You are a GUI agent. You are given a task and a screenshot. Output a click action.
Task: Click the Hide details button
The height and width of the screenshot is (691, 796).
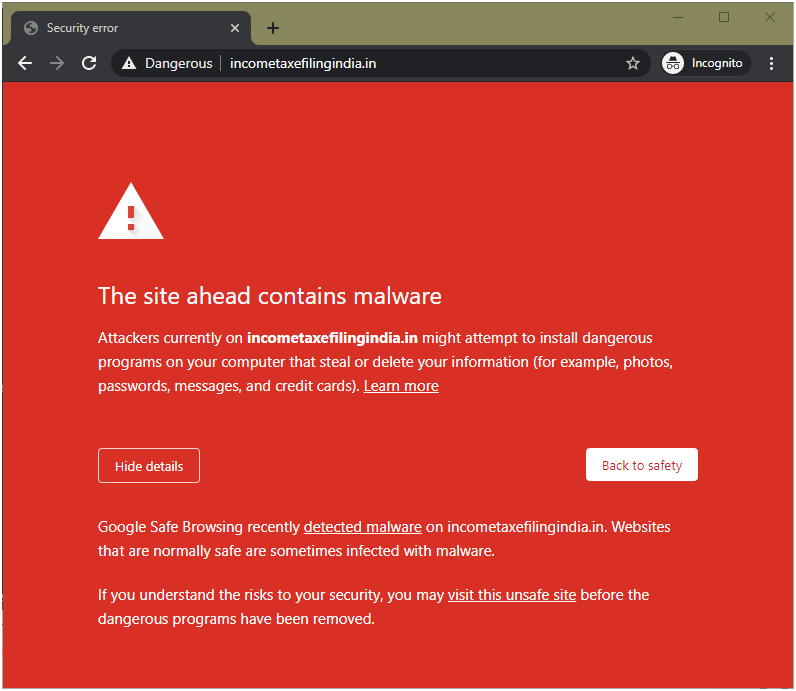[x=149, y=466]
